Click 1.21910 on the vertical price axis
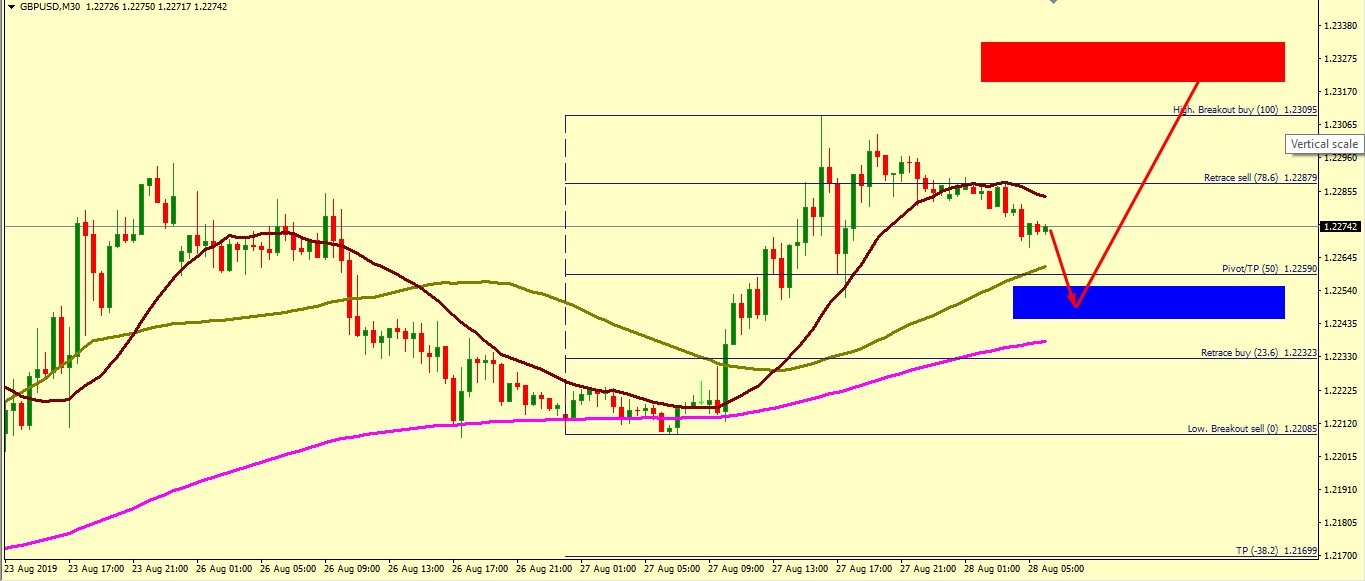 point(1341,490)
